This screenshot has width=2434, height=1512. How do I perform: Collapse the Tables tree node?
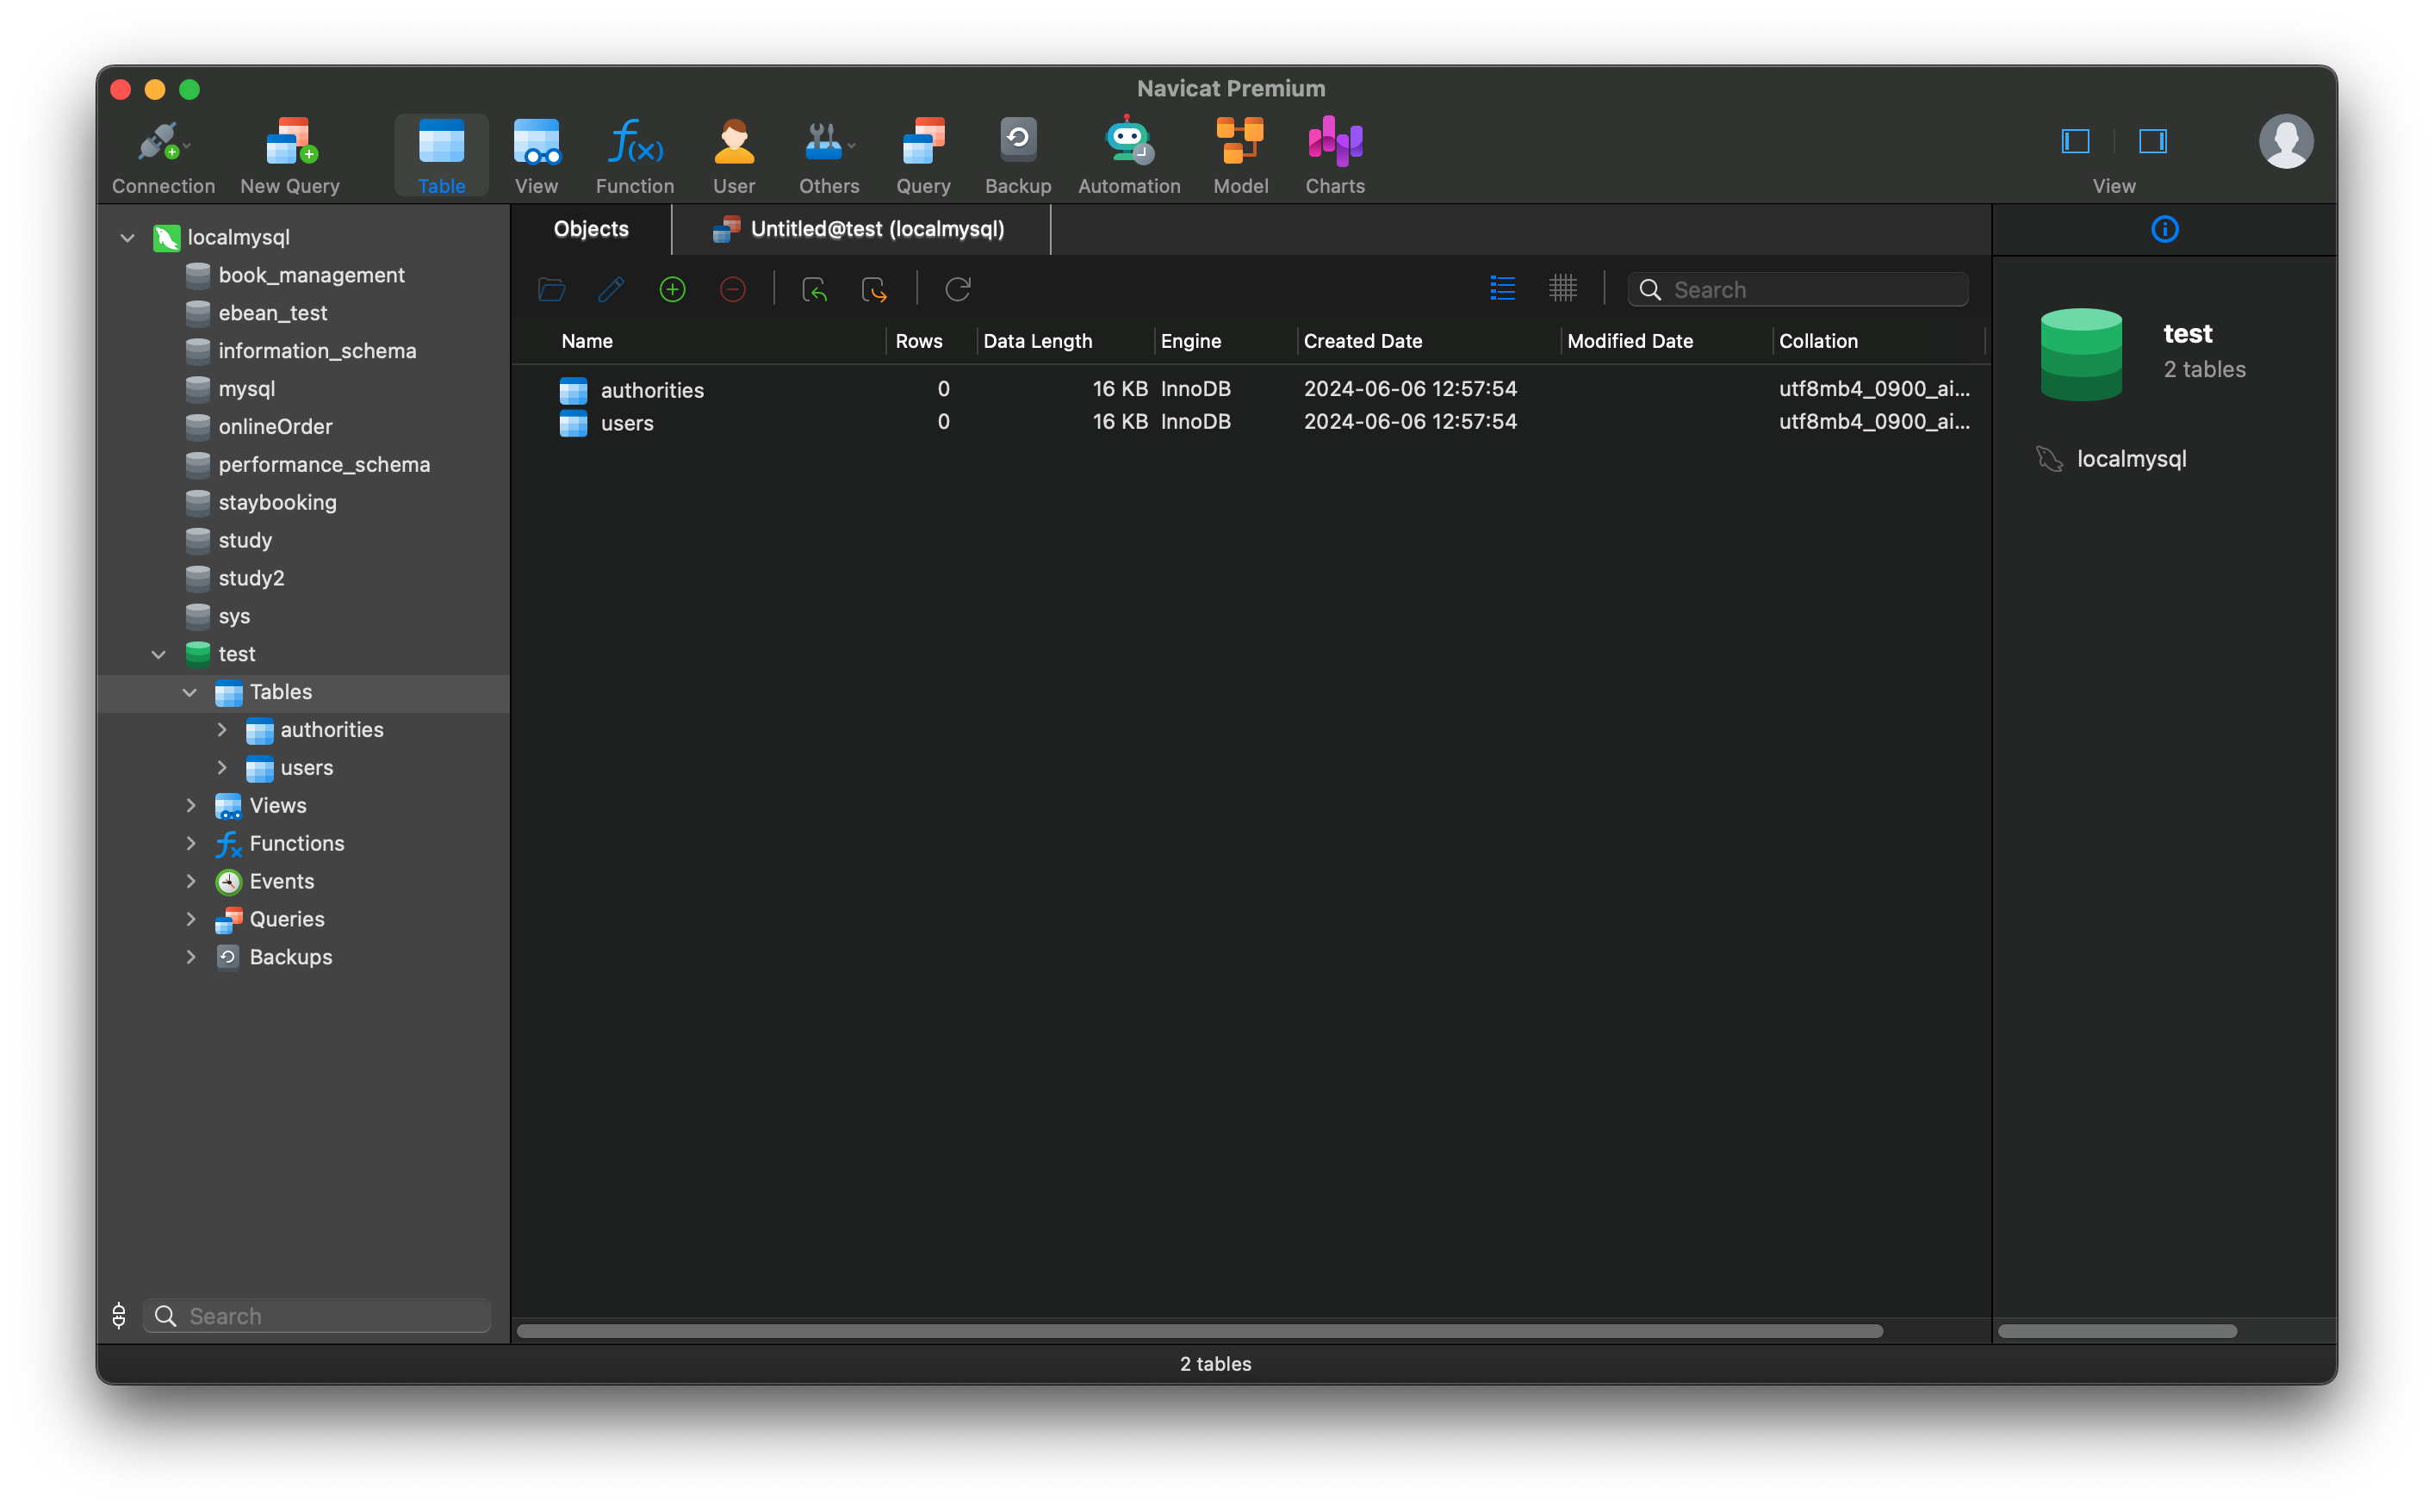click(x=190, y=692)
